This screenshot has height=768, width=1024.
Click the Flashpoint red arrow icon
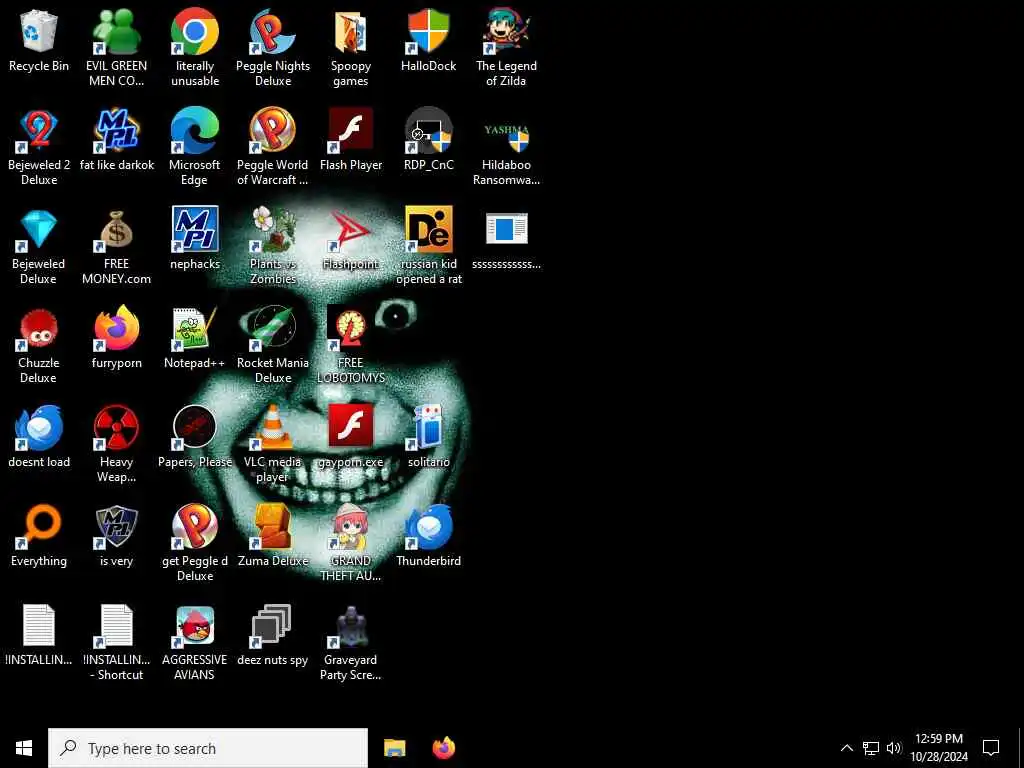click(351, 230)
